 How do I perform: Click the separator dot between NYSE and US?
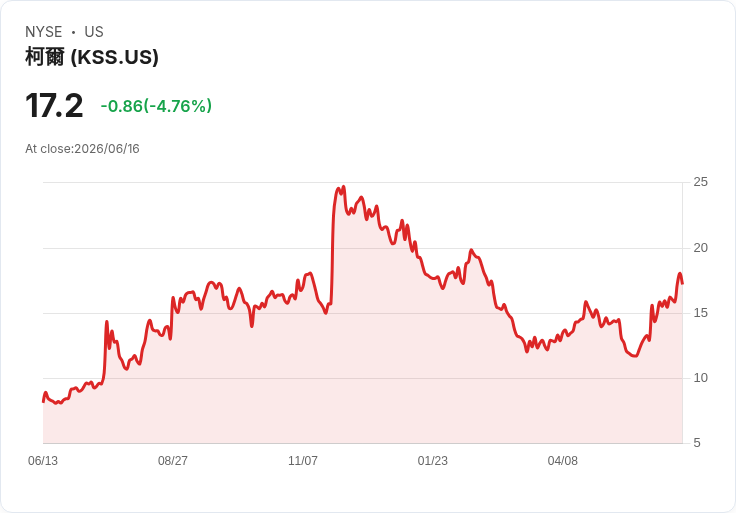73,32
